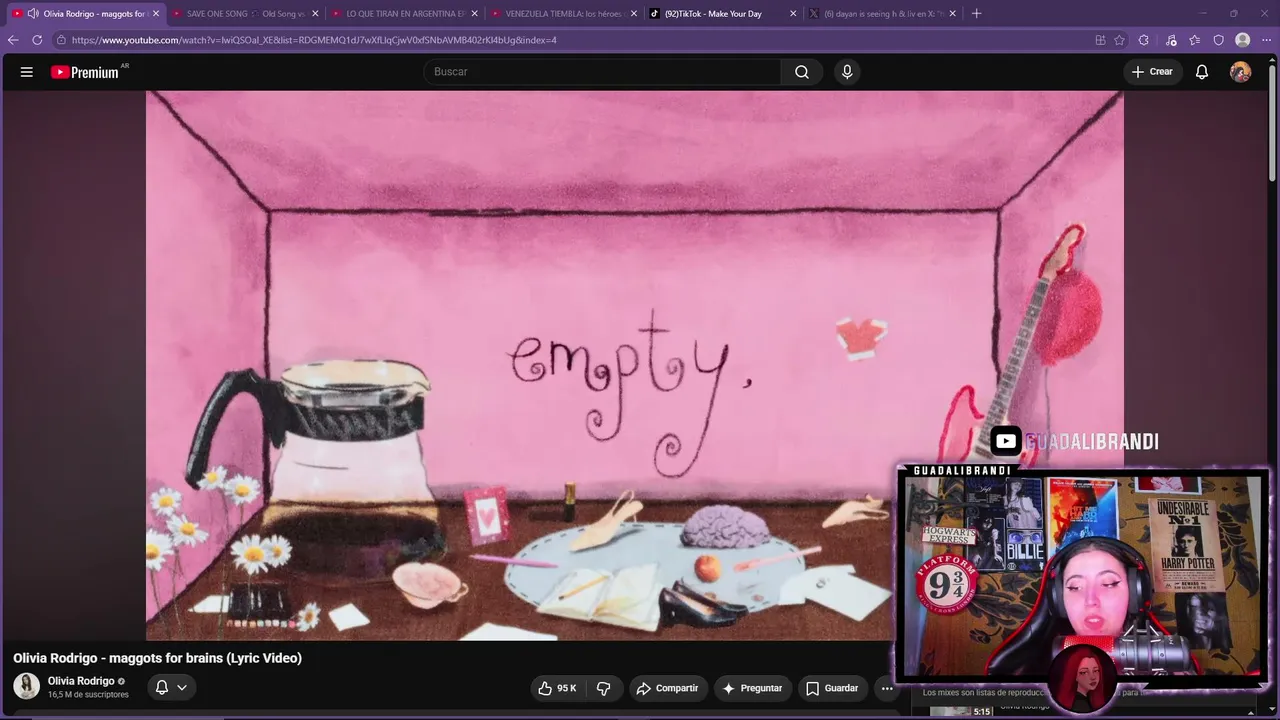
Task: Go to YouTube Premium home logo
Action: (90, 72)
